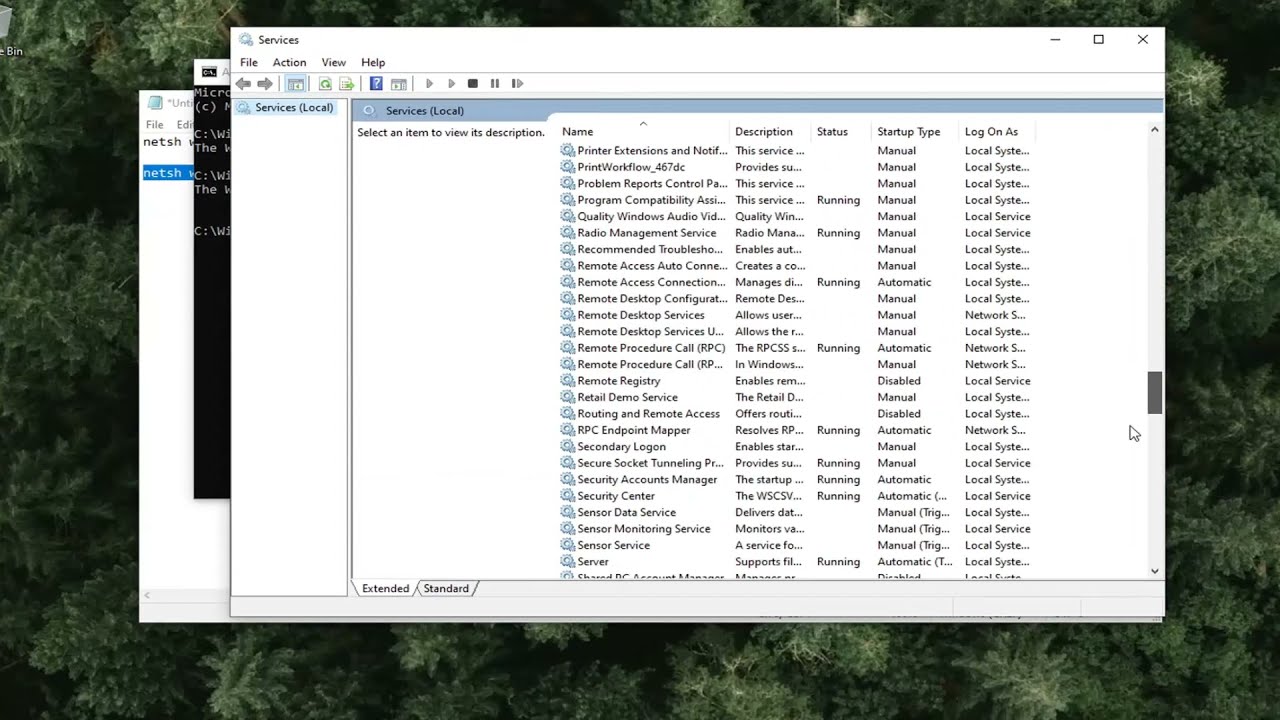
Task: Open the Notepad window's File menu
Action: coord(154,125)
